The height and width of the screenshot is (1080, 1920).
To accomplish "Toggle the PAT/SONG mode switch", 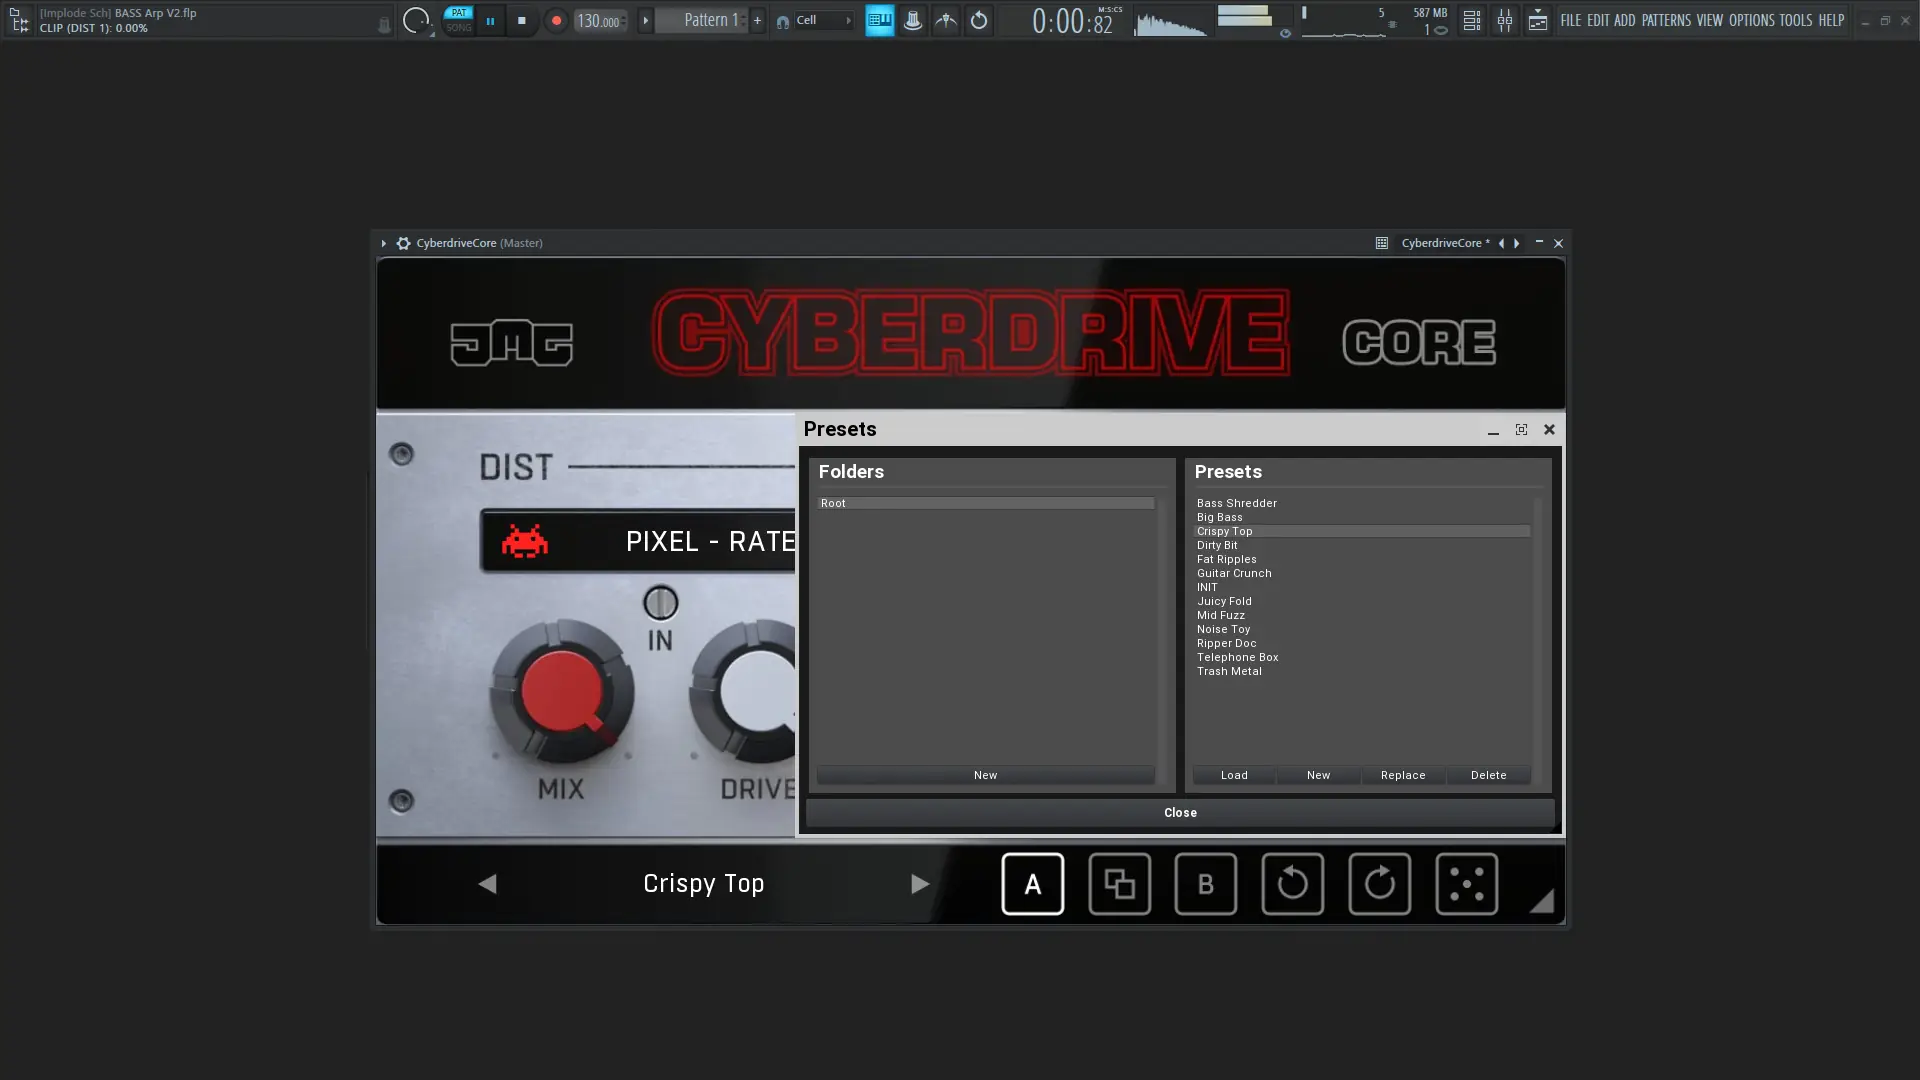I will pyautogui.click(x=458, y=20).
